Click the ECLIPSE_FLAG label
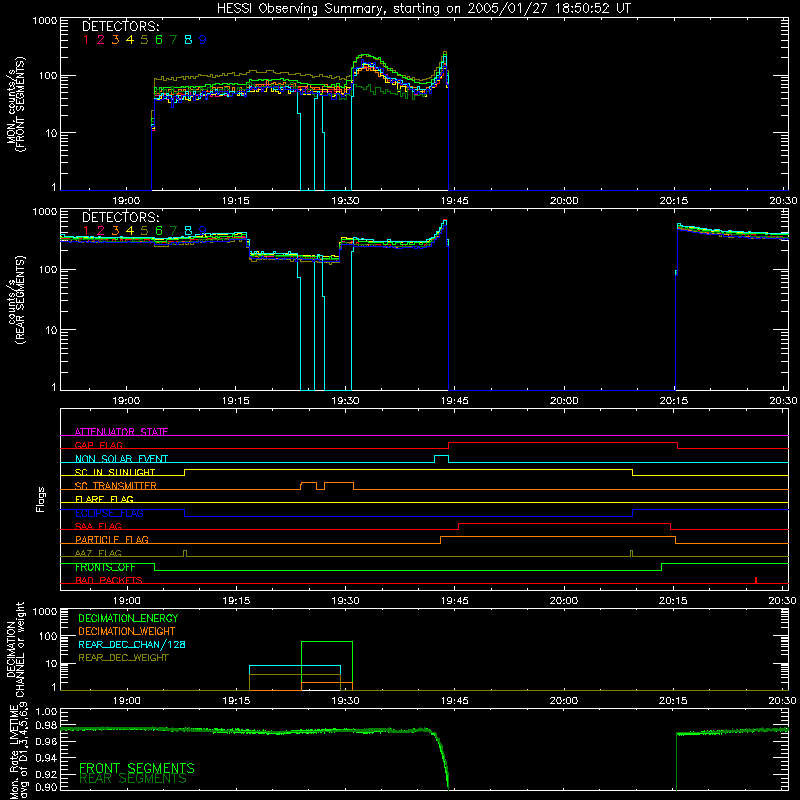Screen dimensions: 800x800 point(109,513)
